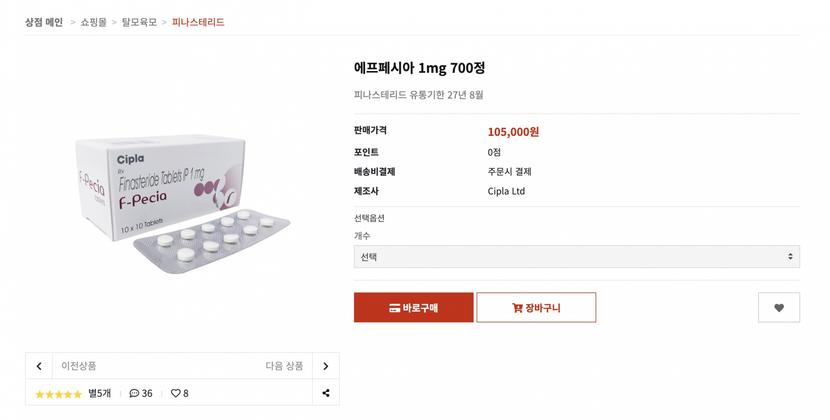
Task: Click the 이전상품 label
Action: click(79, 366)
